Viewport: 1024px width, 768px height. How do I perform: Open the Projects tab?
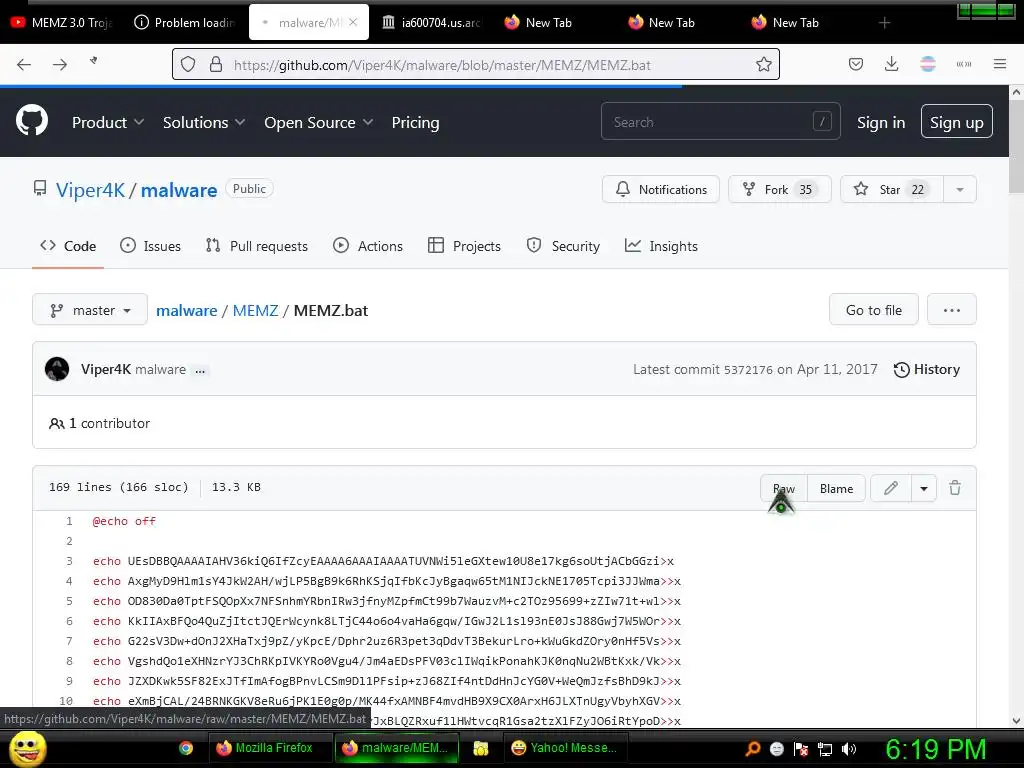[464, 246]
